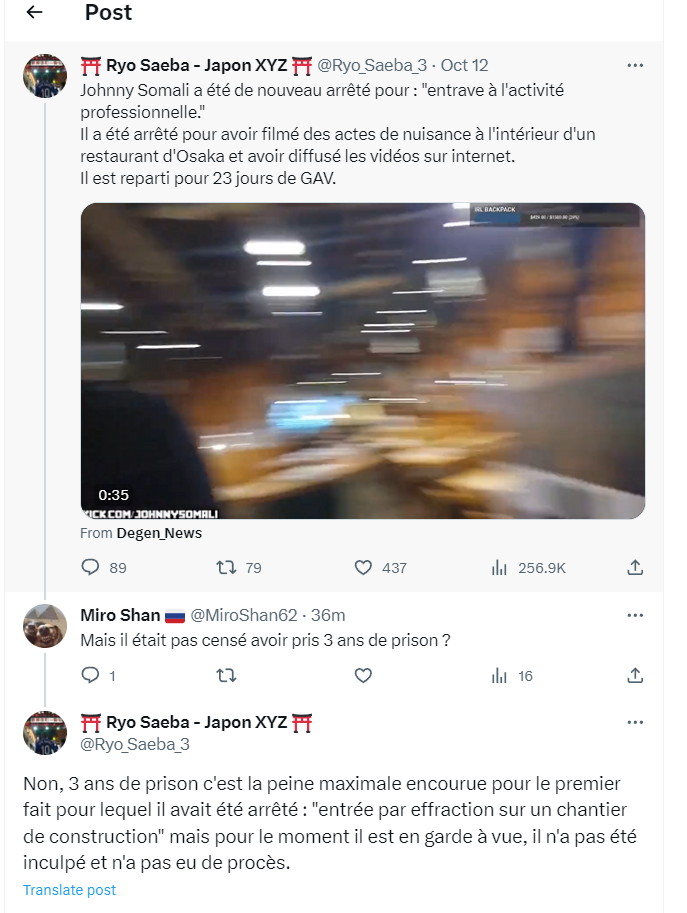Image resolution: width=687 pixels, height=913 pixels.
Task: Open the Oct 12 post timestamp
Action: pos(465,66)
